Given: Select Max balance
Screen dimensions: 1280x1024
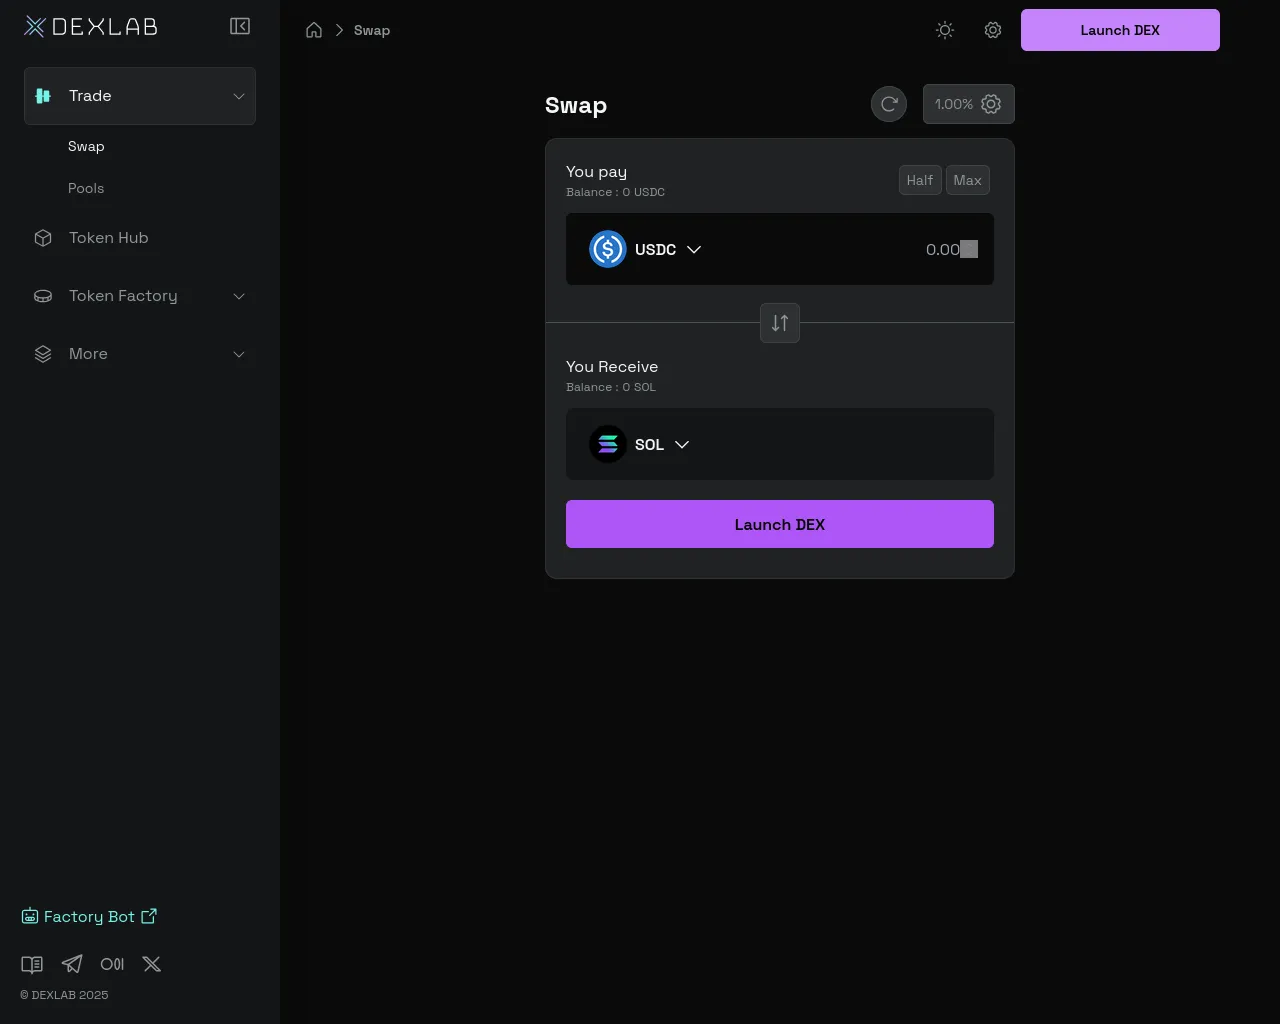Looking at the screenshot, I should (x=968, y=180).
